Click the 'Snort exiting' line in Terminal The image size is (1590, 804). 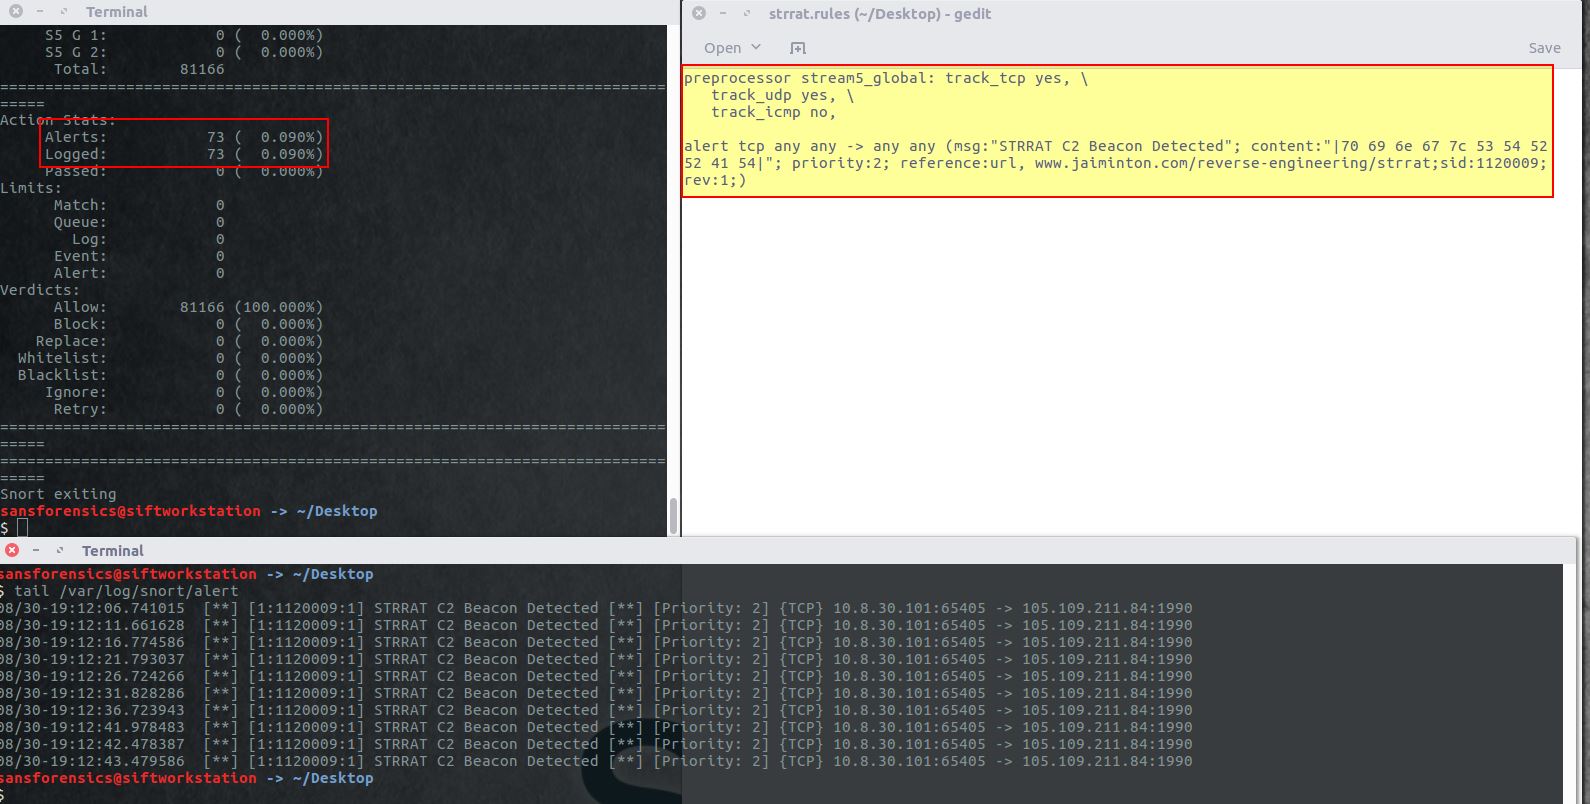(58, 494)
